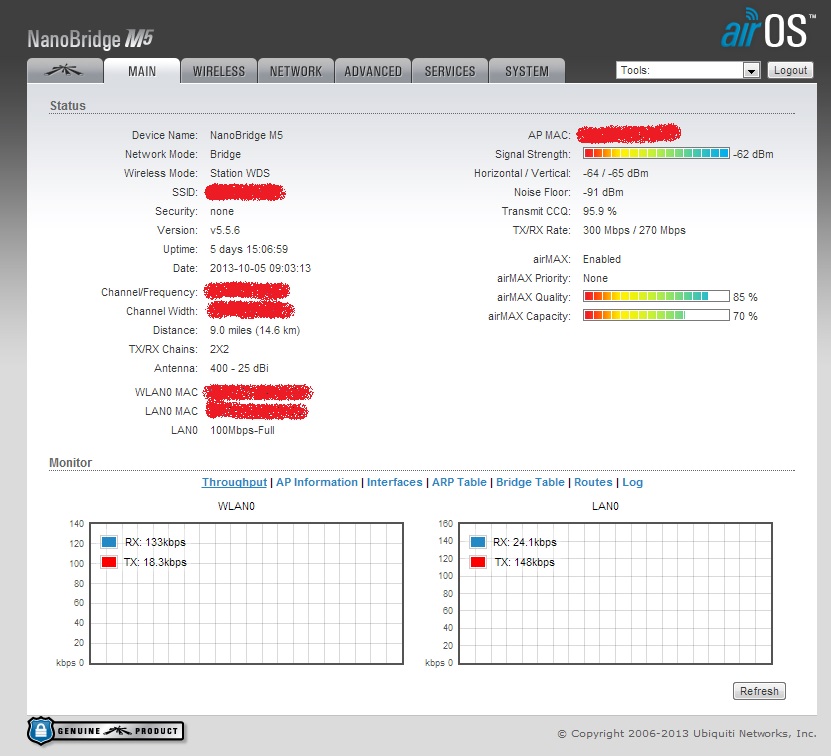Click the Logout button
Viewport: 831px width, 756px height.
790,71
